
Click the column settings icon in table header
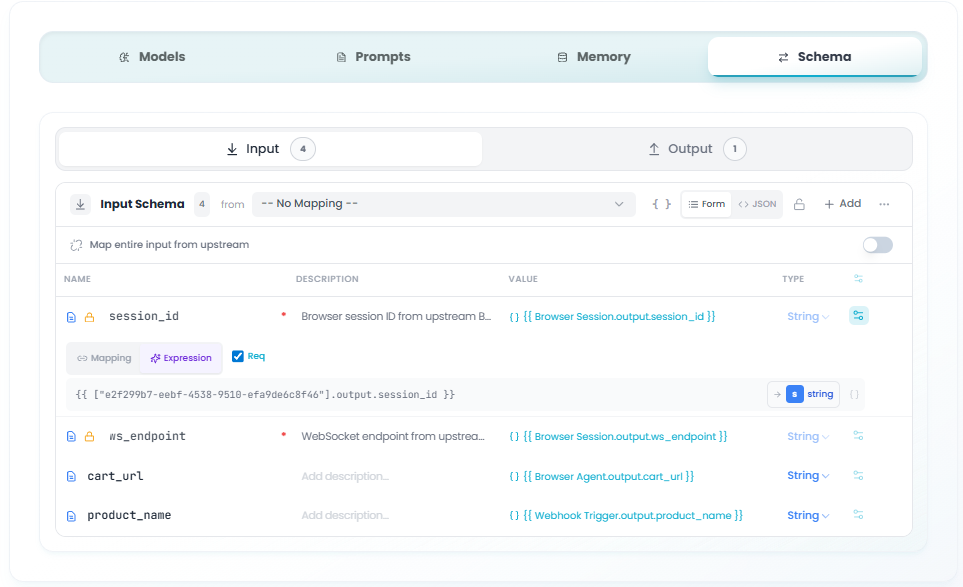click(x=858, y=279)
